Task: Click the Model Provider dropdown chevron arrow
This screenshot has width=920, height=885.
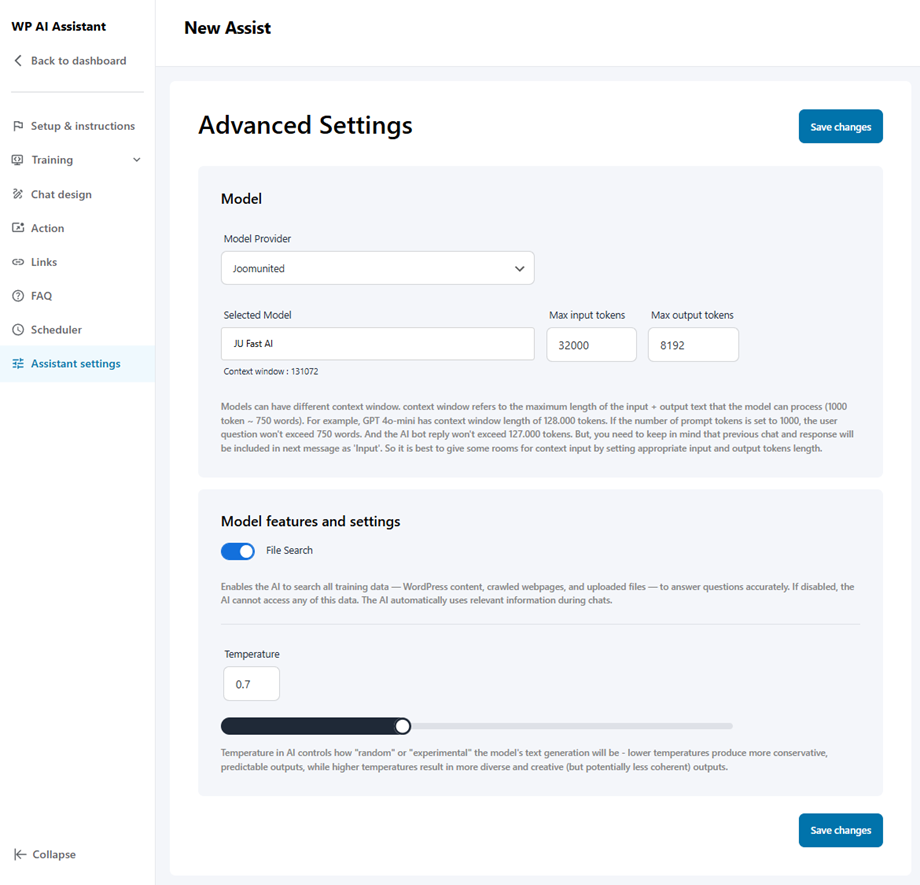Action: click(x=520, y=268)
